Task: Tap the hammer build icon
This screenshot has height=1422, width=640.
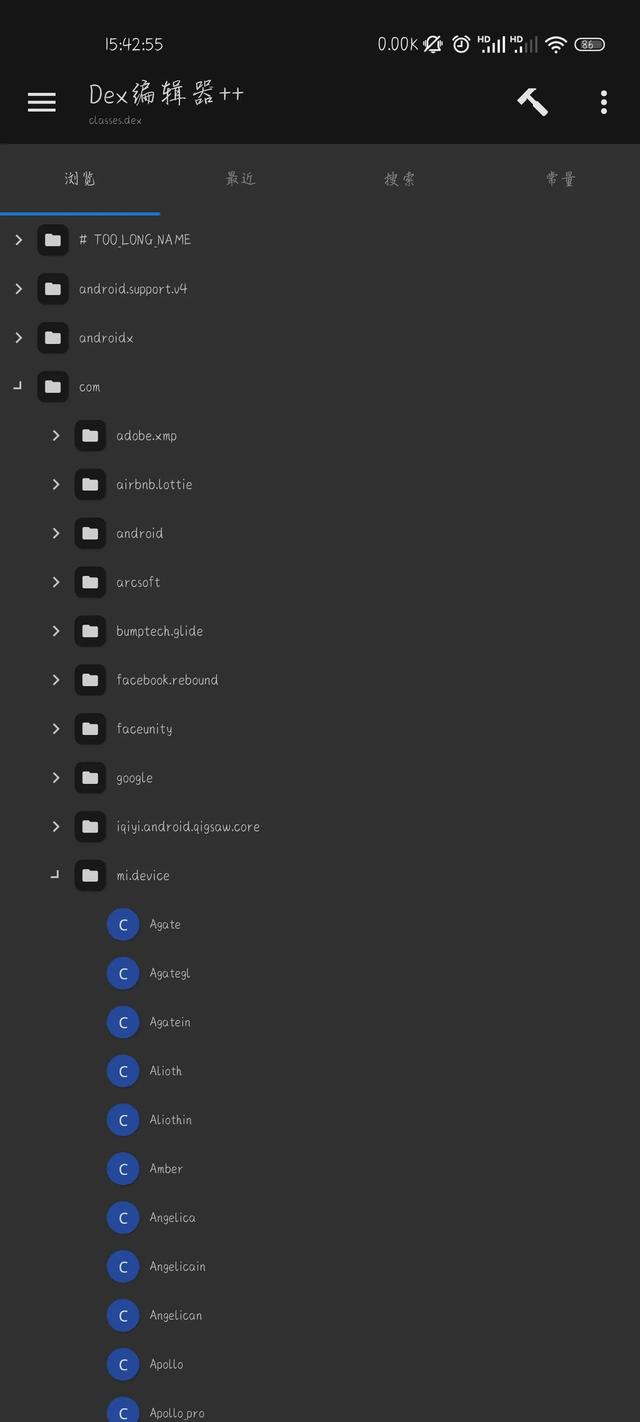Action: coord(532,102)
